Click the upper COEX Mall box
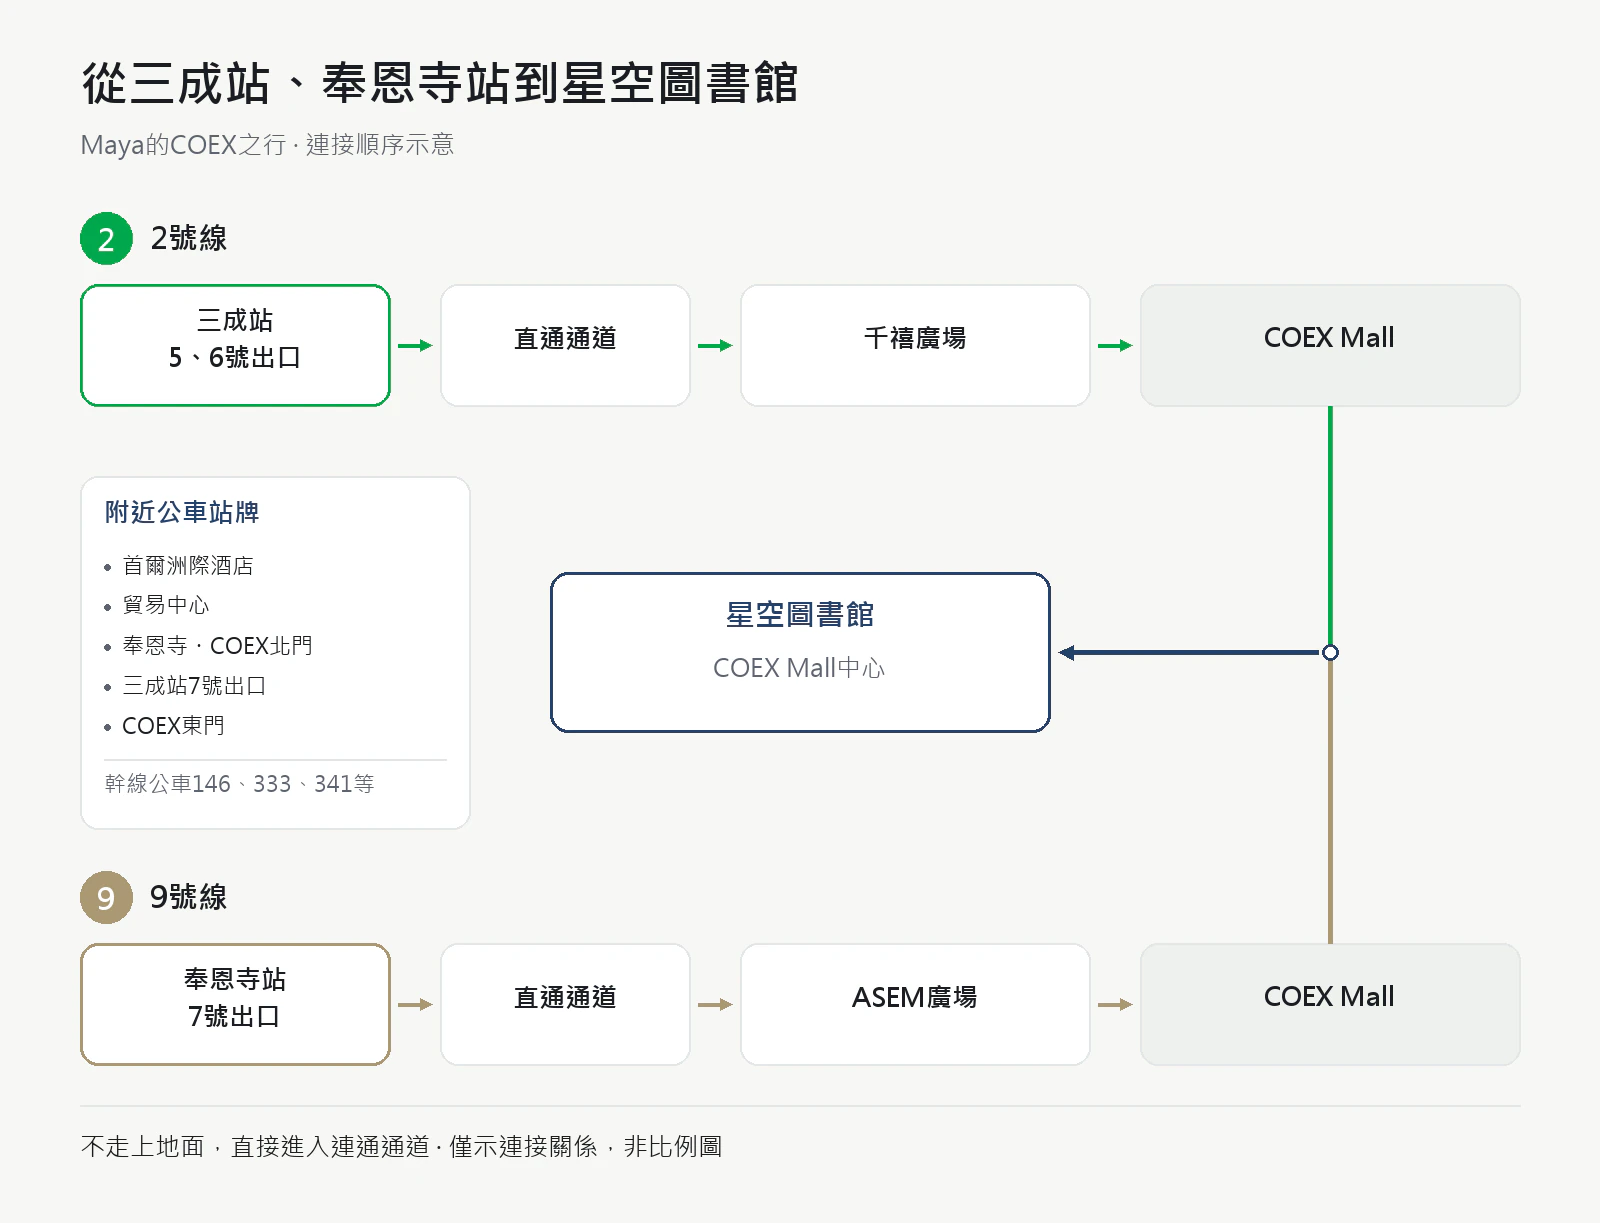Viewport: 1600px width, 1223px height. pyautogui.click(x=1330, y=345)
